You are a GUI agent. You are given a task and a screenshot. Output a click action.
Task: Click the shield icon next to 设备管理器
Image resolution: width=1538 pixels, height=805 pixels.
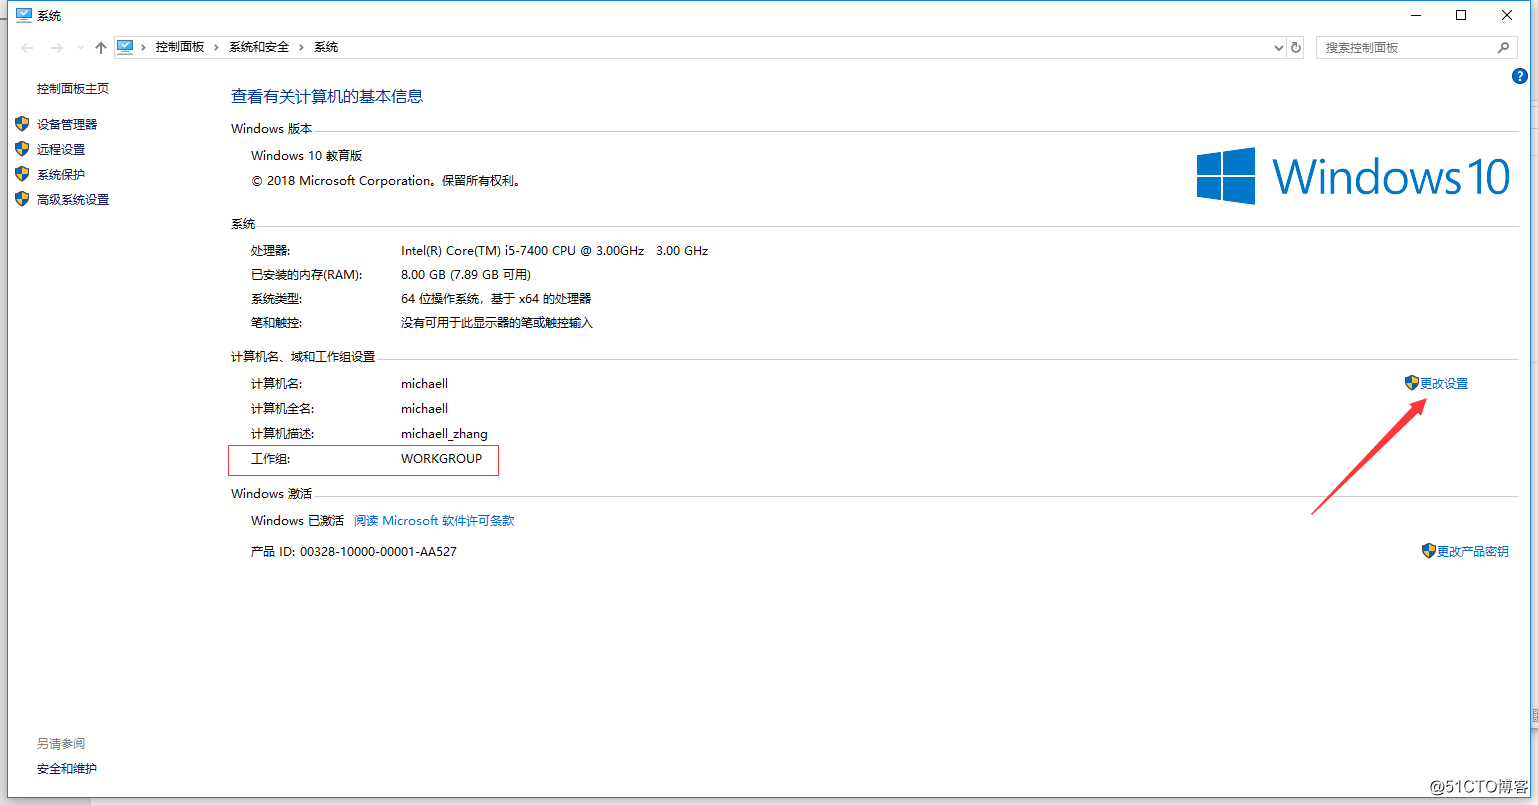pos(22,124)
